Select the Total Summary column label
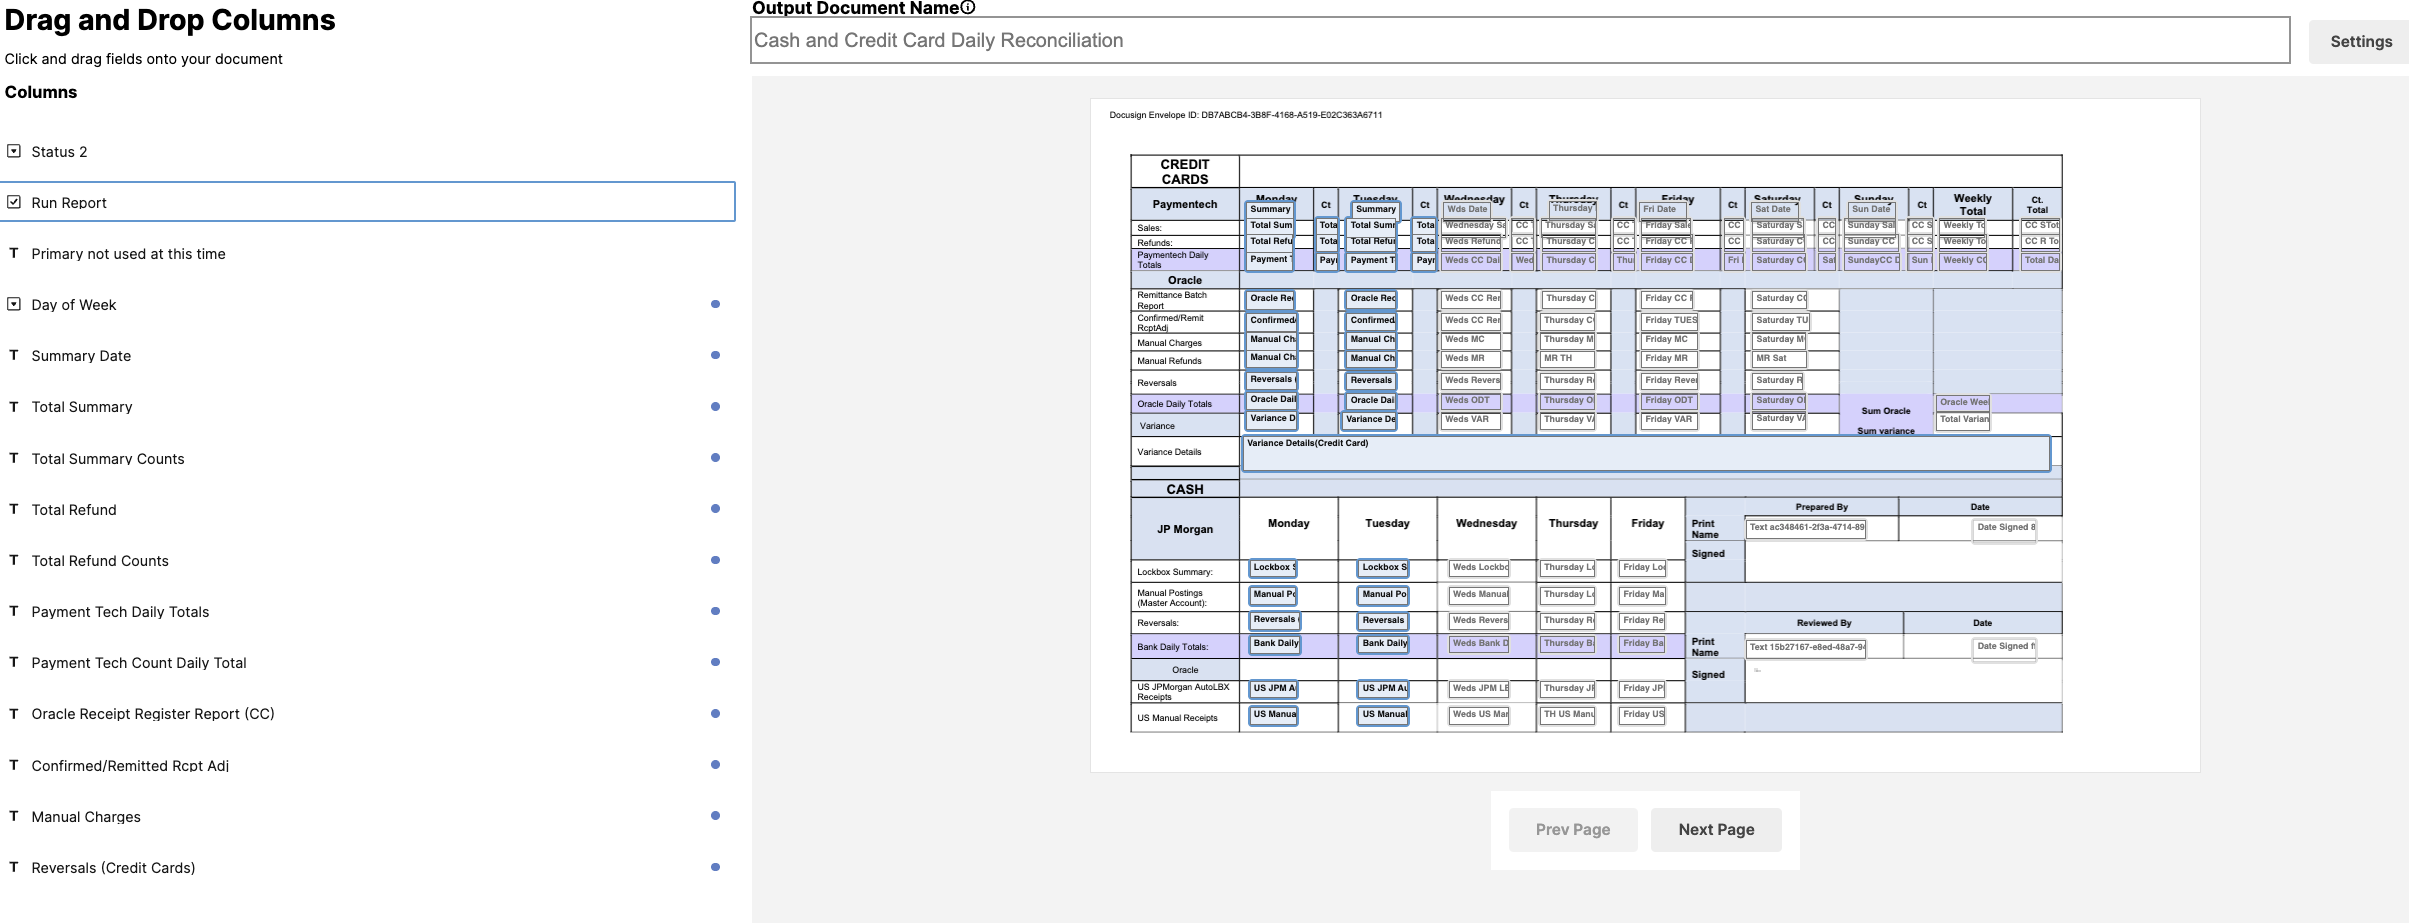 [82, 407]
